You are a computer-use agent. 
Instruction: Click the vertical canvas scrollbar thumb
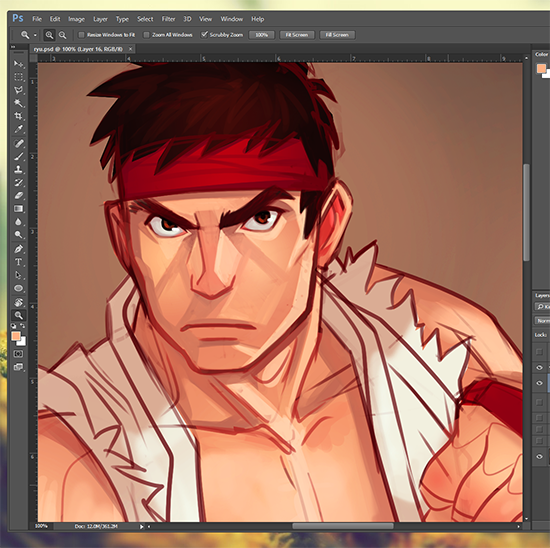click(526, 213)
